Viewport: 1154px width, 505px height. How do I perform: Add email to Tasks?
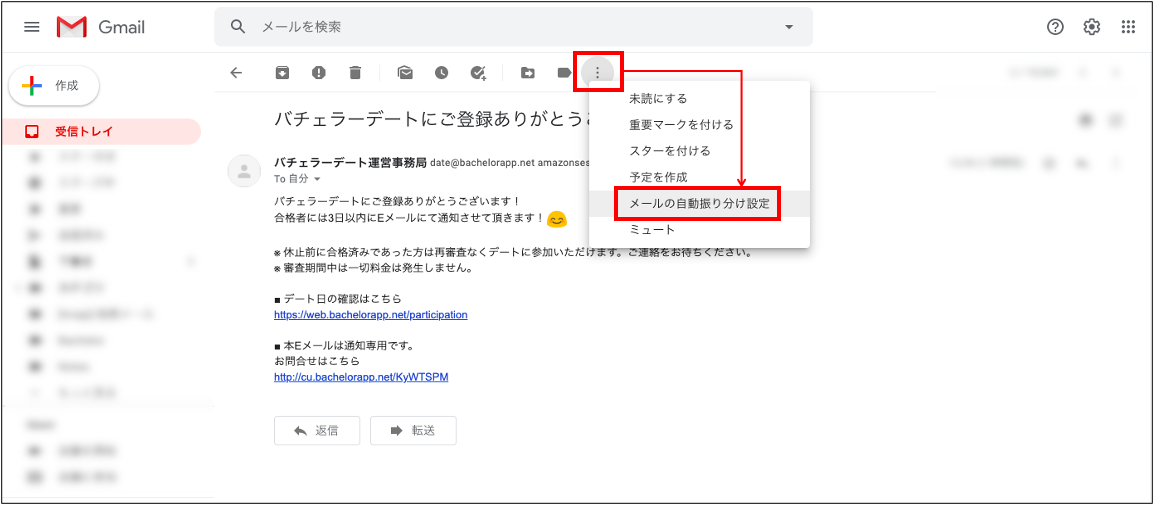tap(478, 72)
